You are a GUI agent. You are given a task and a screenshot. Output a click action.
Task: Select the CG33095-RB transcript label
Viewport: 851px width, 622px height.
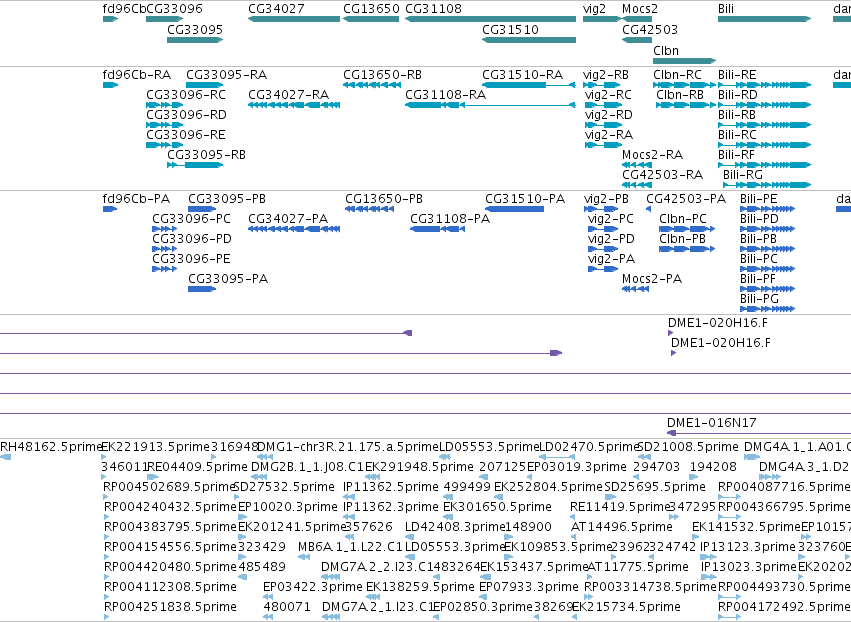click(206, 155)
